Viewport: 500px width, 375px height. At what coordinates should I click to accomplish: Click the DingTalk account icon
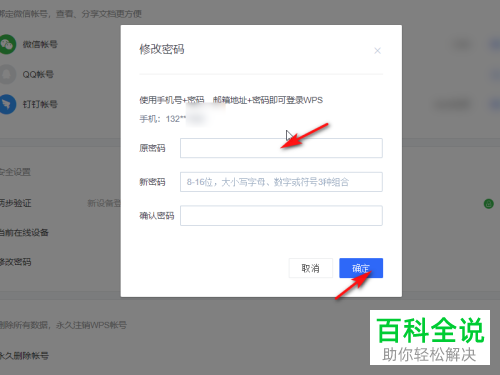click(7, 104)
